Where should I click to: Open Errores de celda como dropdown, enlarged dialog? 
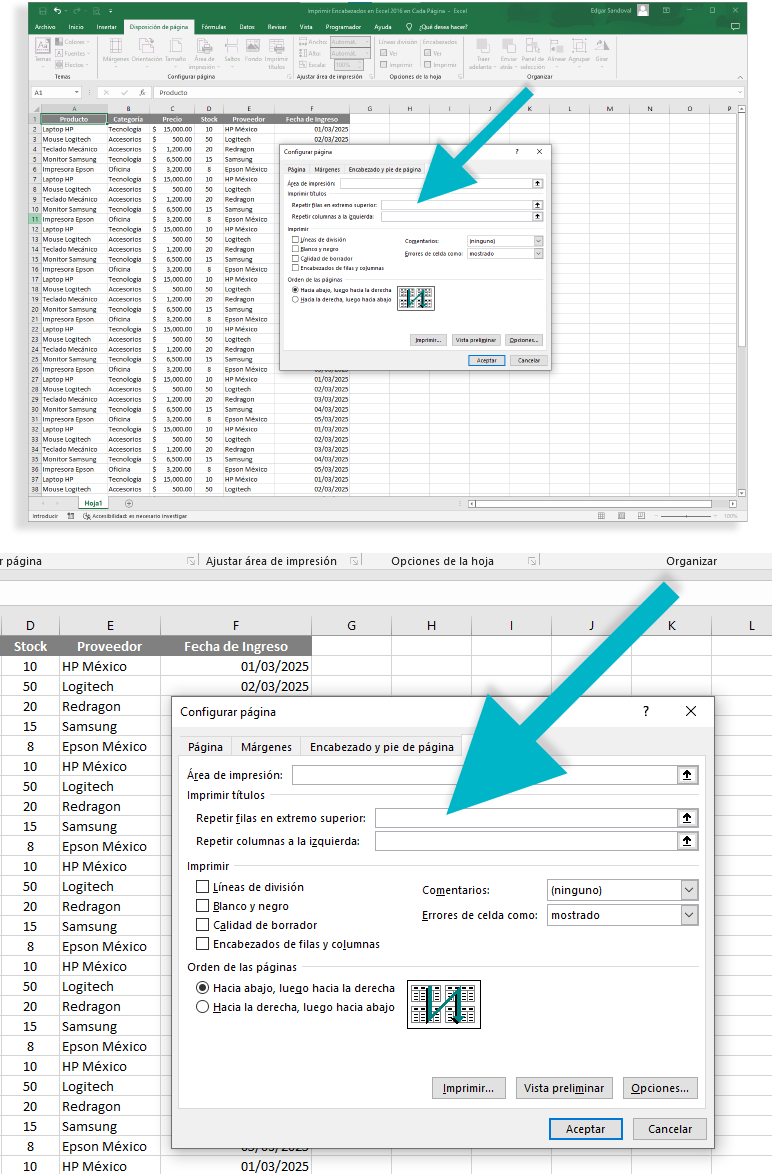[x=688, y=915]
